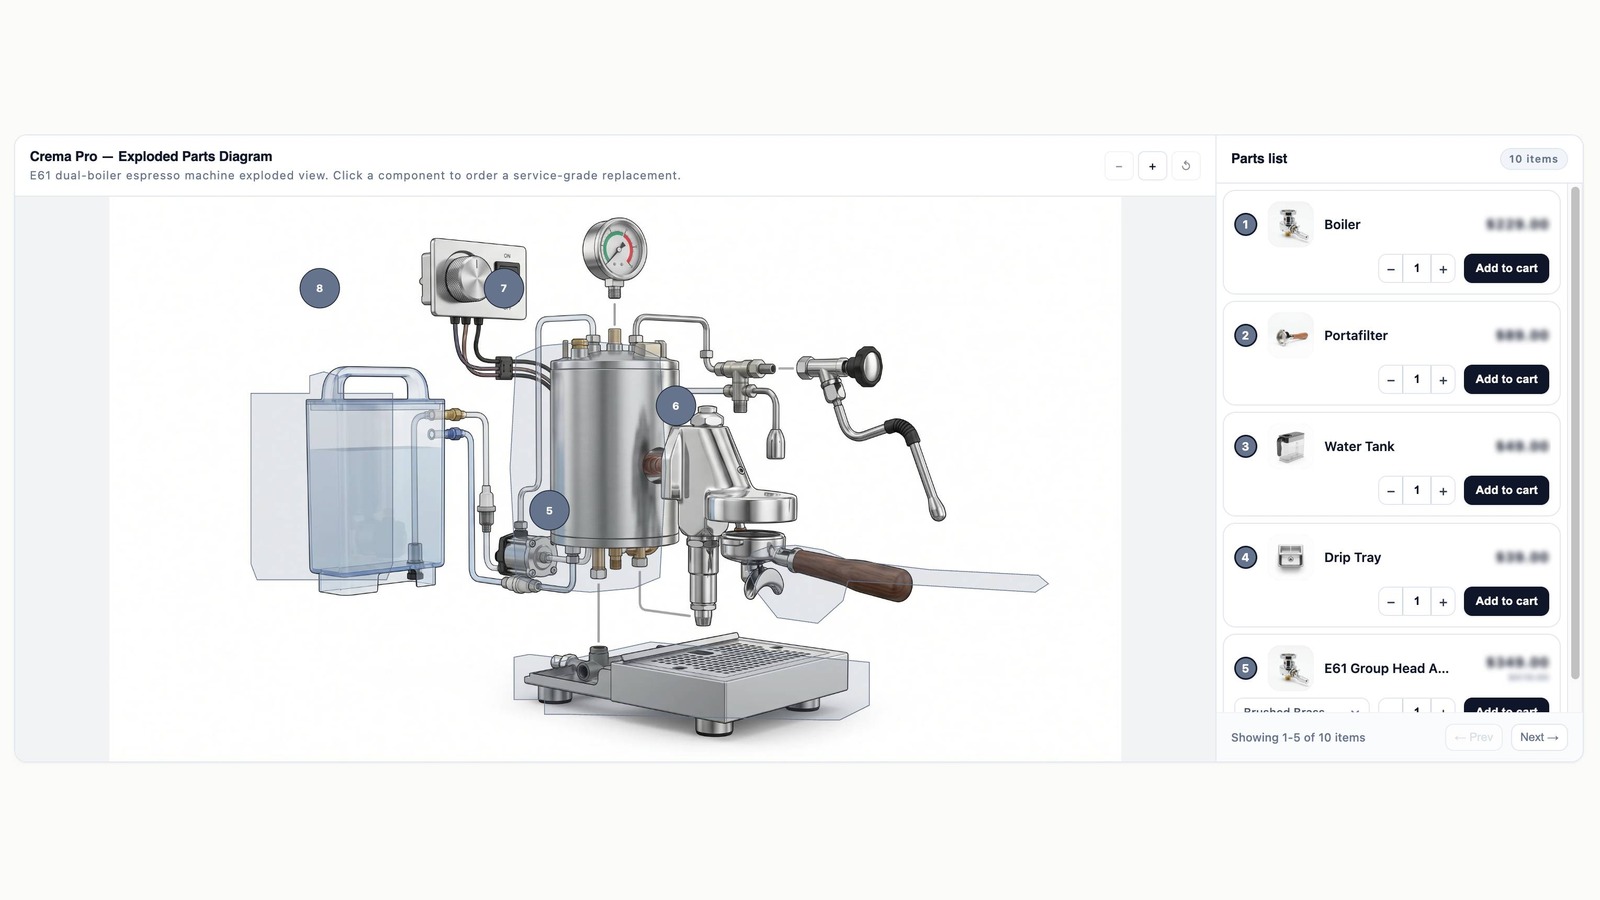Zoom in on the exploded diagram

pos(1152,166)
